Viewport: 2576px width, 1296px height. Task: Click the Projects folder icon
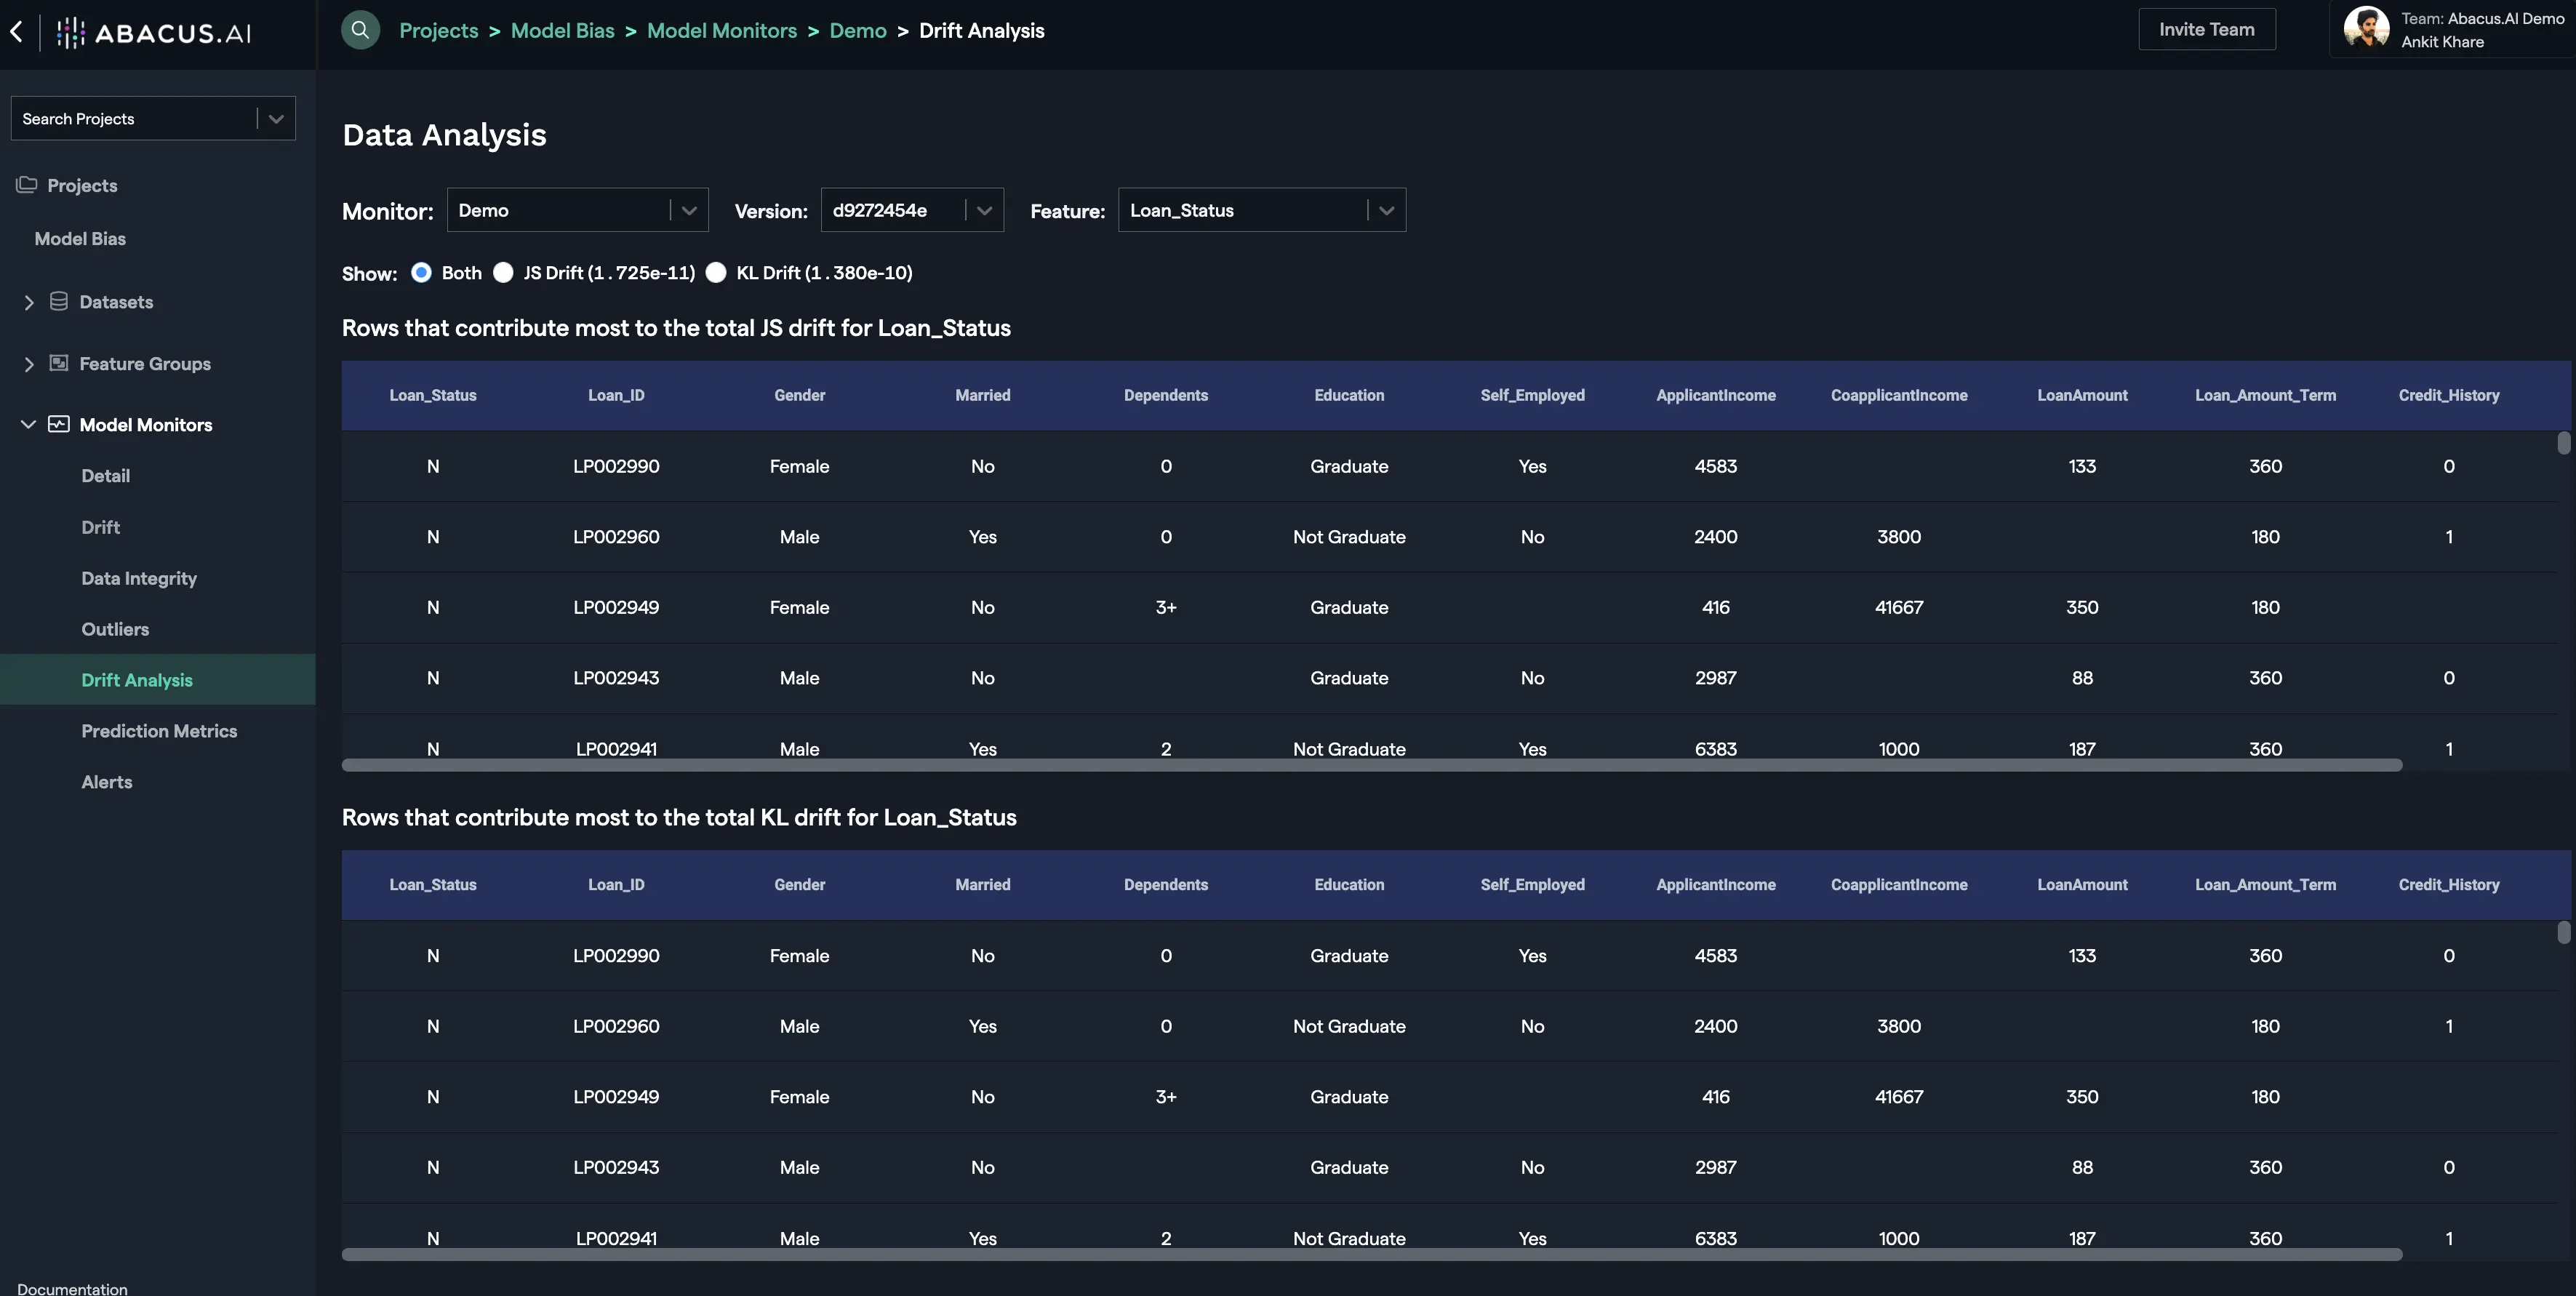tap(27, 185)
